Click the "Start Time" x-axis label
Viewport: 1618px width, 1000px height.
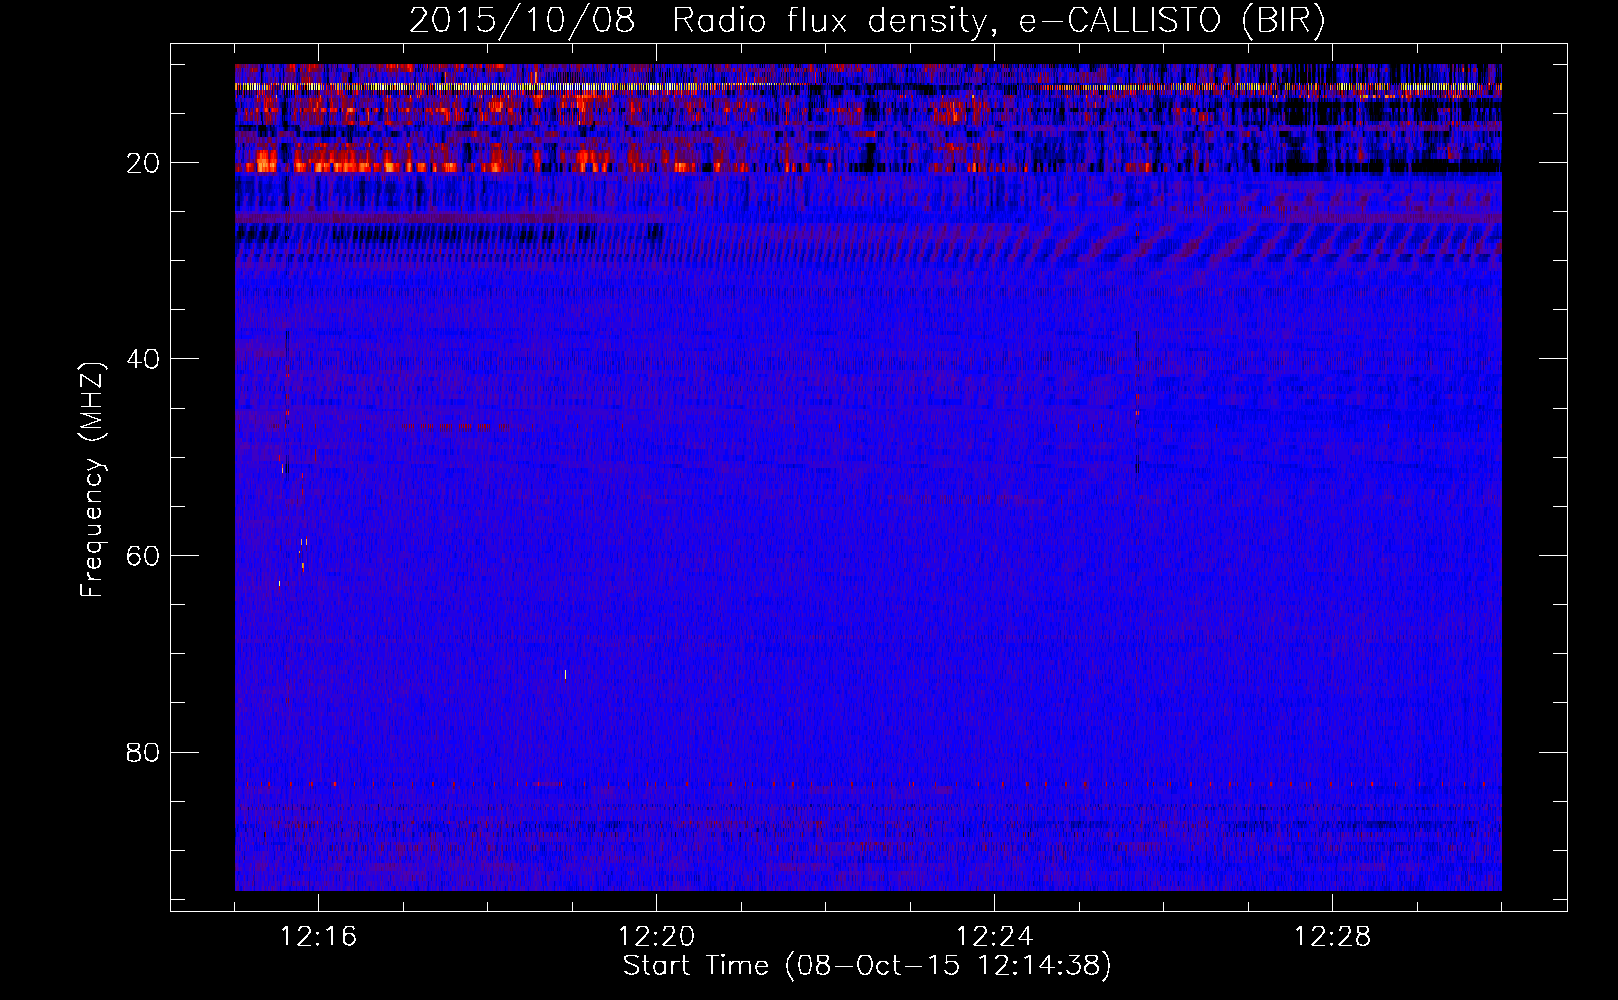pyautogui.click(x=867, y=966)
